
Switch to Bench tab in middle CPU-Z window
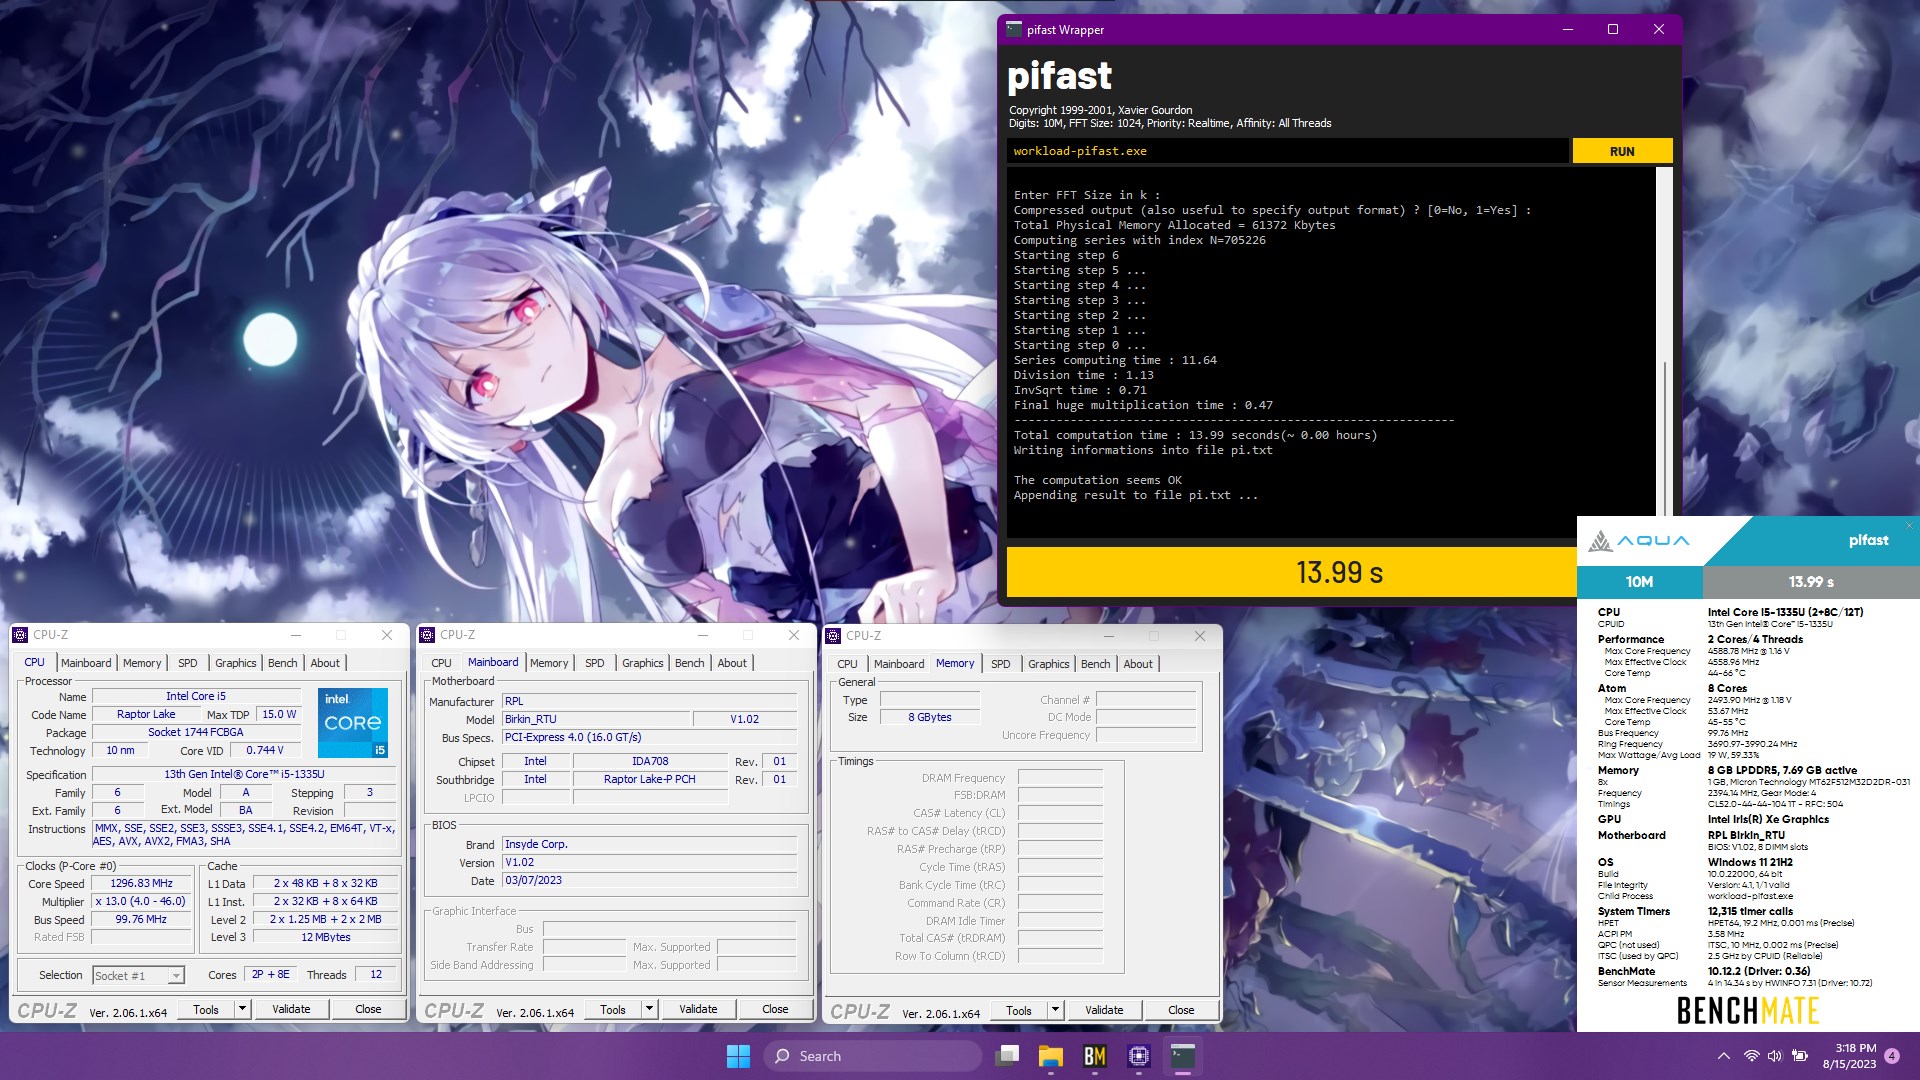click(x=690, y=663)
